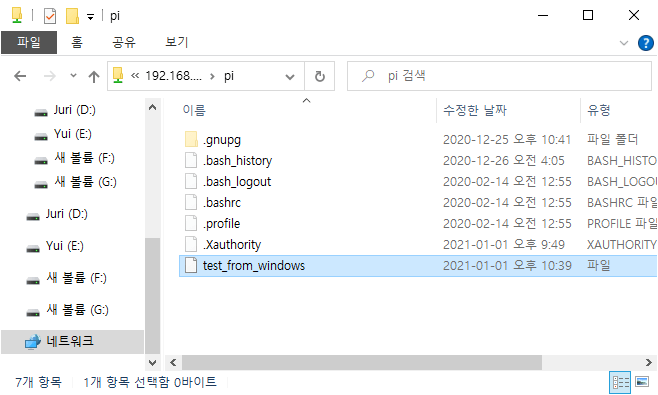This screenshot has height=395, width=658.
Task: Open Help with the blue question mark icon
Action: pyautogui.click(x=645, y=43)
